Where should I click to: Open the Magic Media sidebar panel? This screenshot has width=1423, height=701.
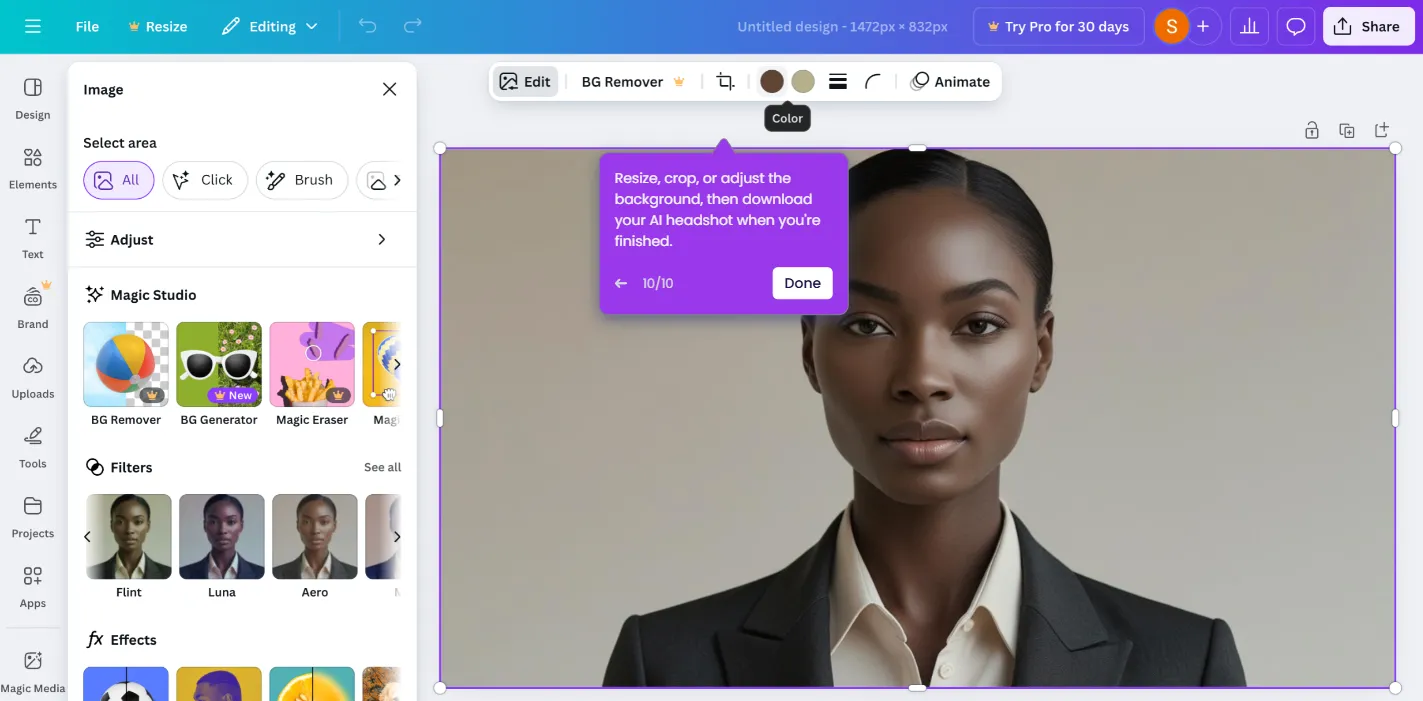[x=33, y=672]
